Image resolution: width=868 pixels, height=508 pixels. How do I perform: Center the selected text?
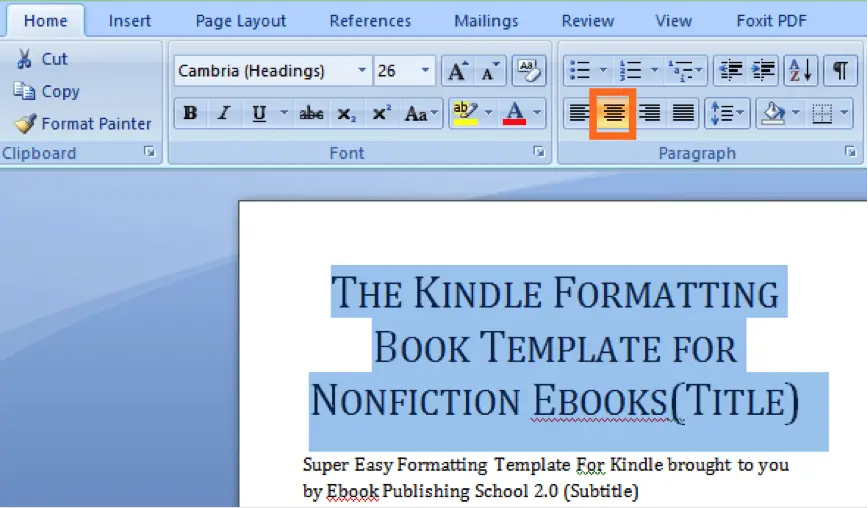point(613,113)
